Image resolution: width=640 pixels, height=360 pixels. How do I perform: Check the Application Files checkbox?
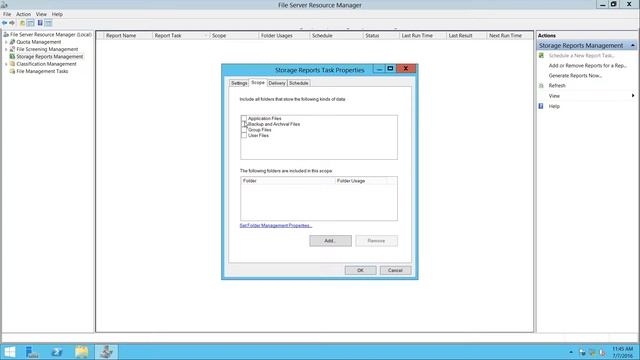click(244, 118)
